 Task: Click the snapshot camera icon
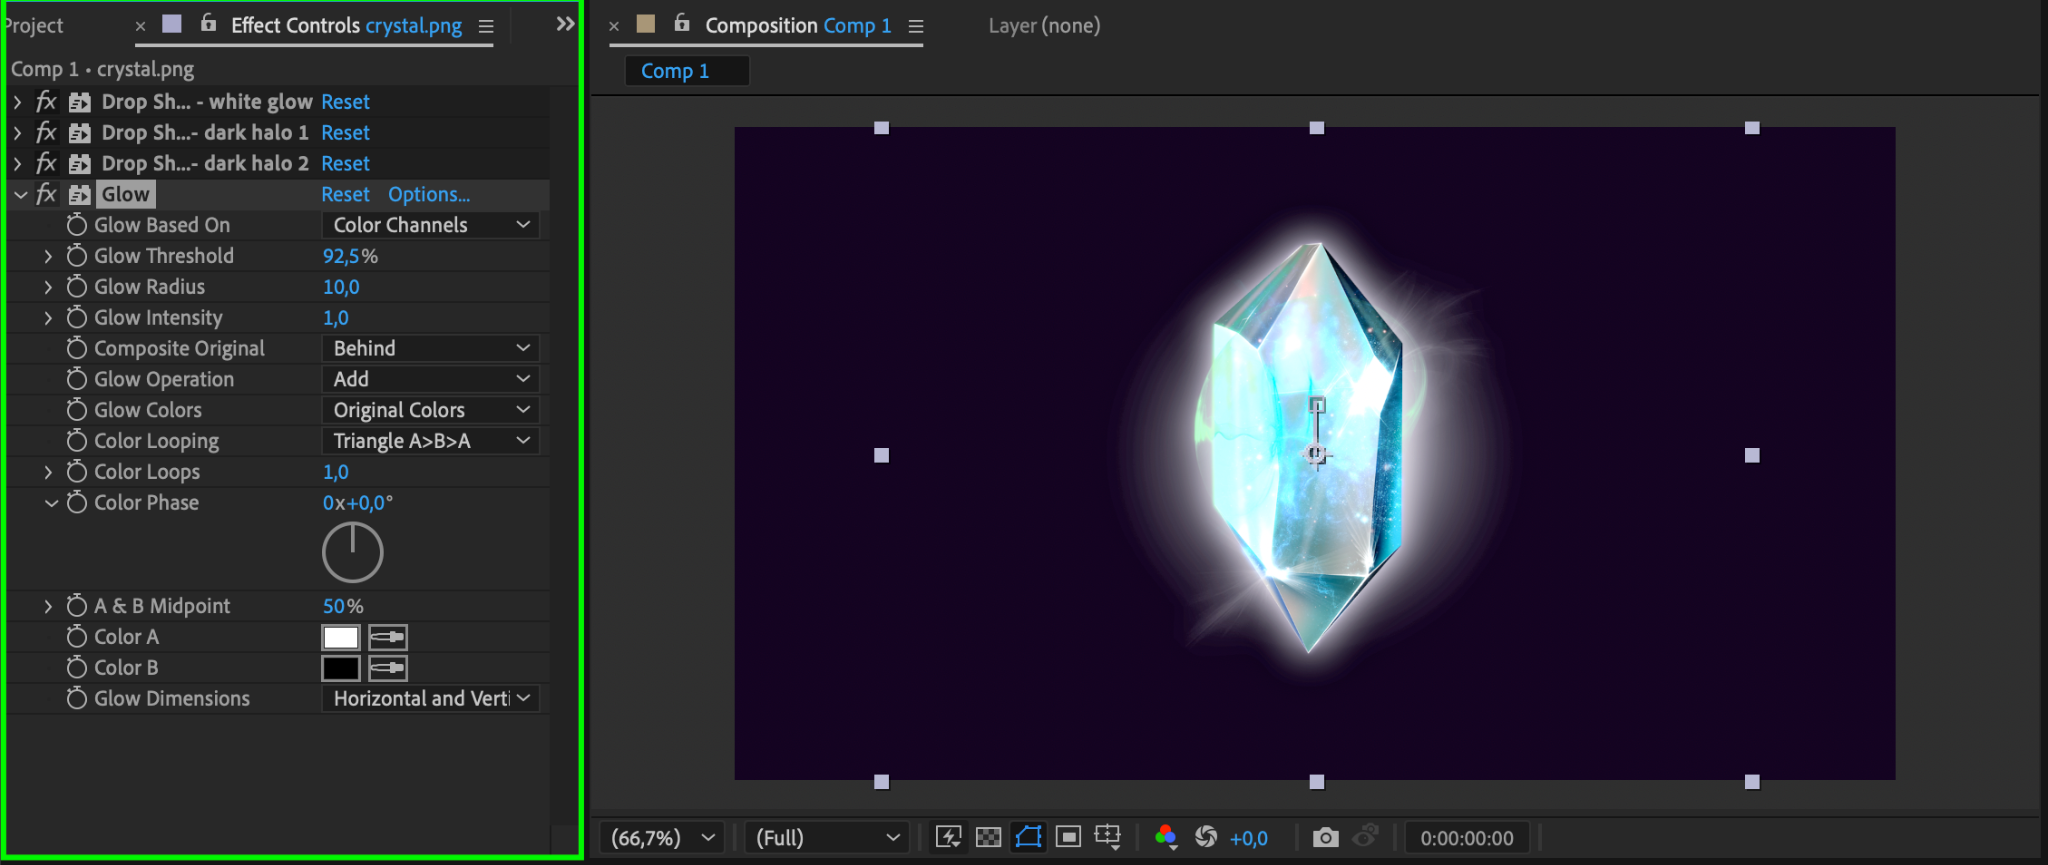pyautogui.click(x=1325, y=837)
